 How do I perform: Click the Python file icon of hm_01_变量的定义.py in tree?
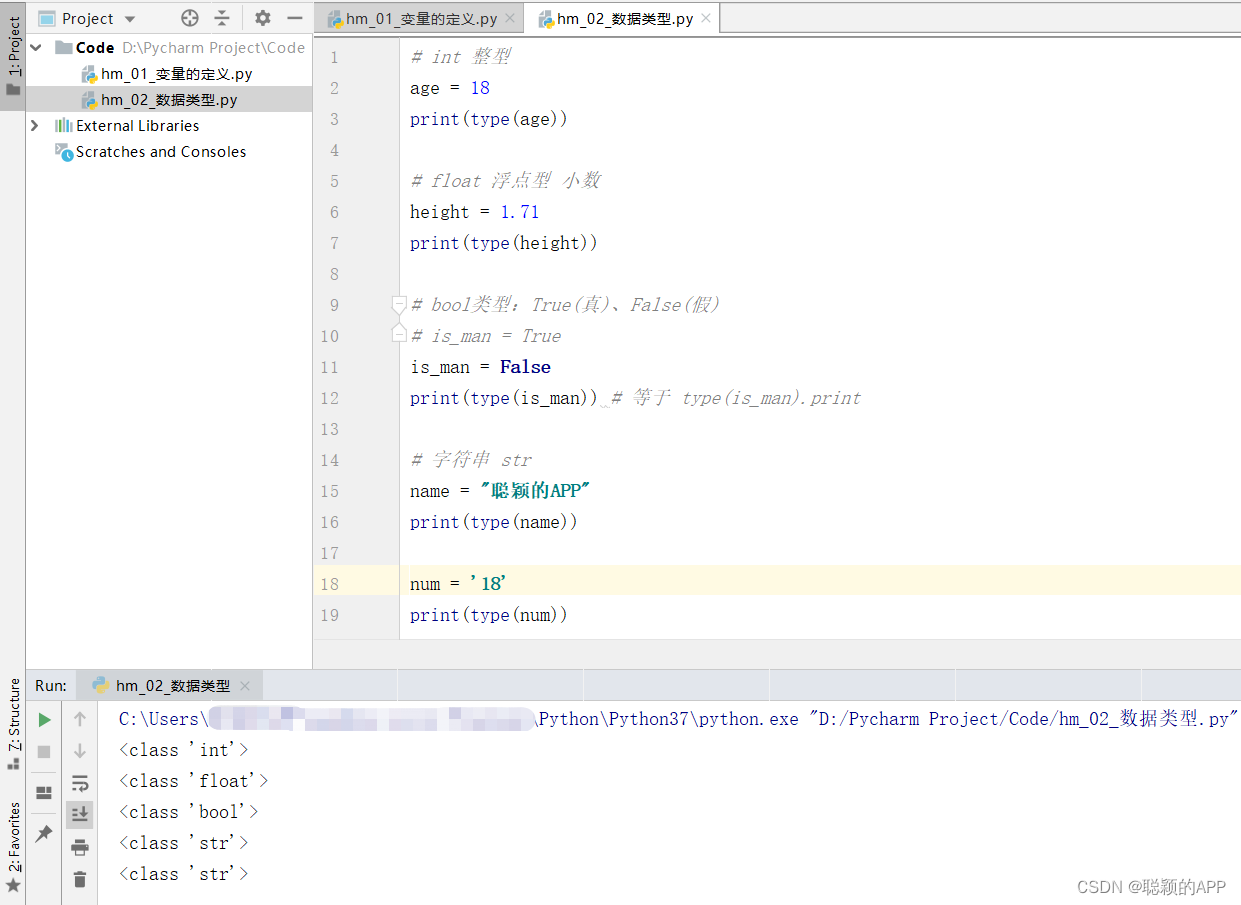89,74
